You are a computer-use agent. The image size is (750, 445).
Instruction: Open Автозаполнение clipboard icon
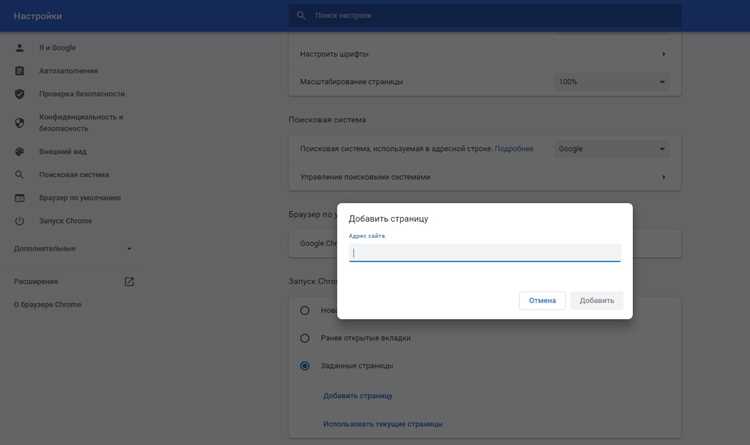click(x=20, y=71)
